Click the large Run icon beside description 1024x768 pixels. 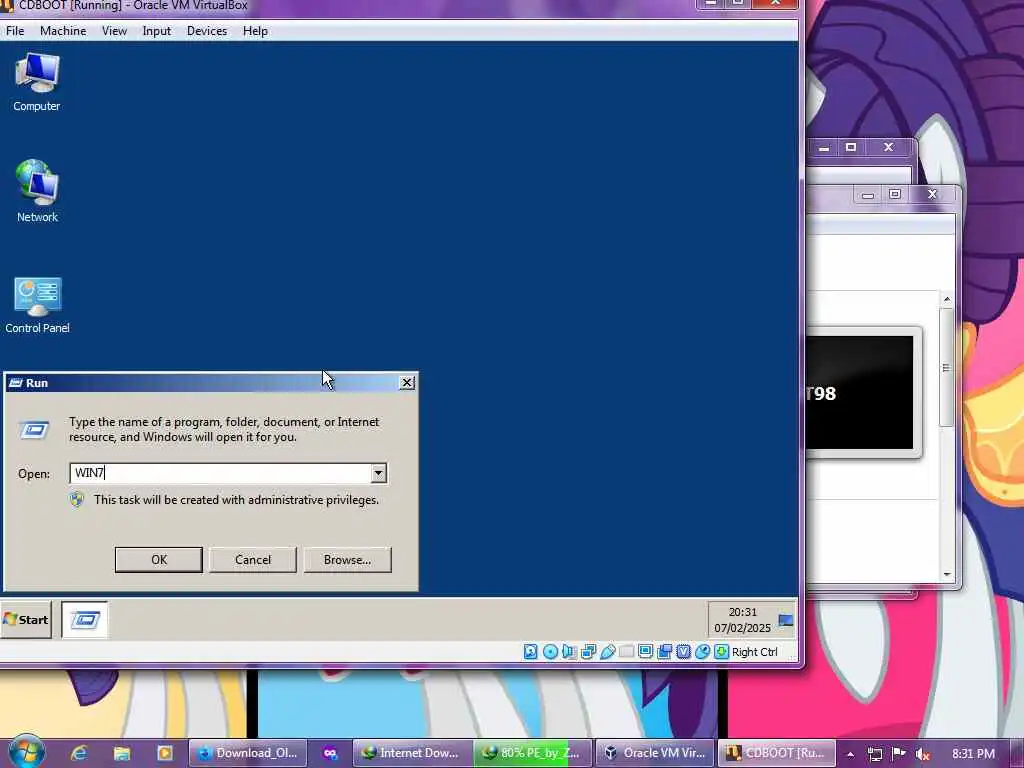pyautogui.click(x=34, y=430)
